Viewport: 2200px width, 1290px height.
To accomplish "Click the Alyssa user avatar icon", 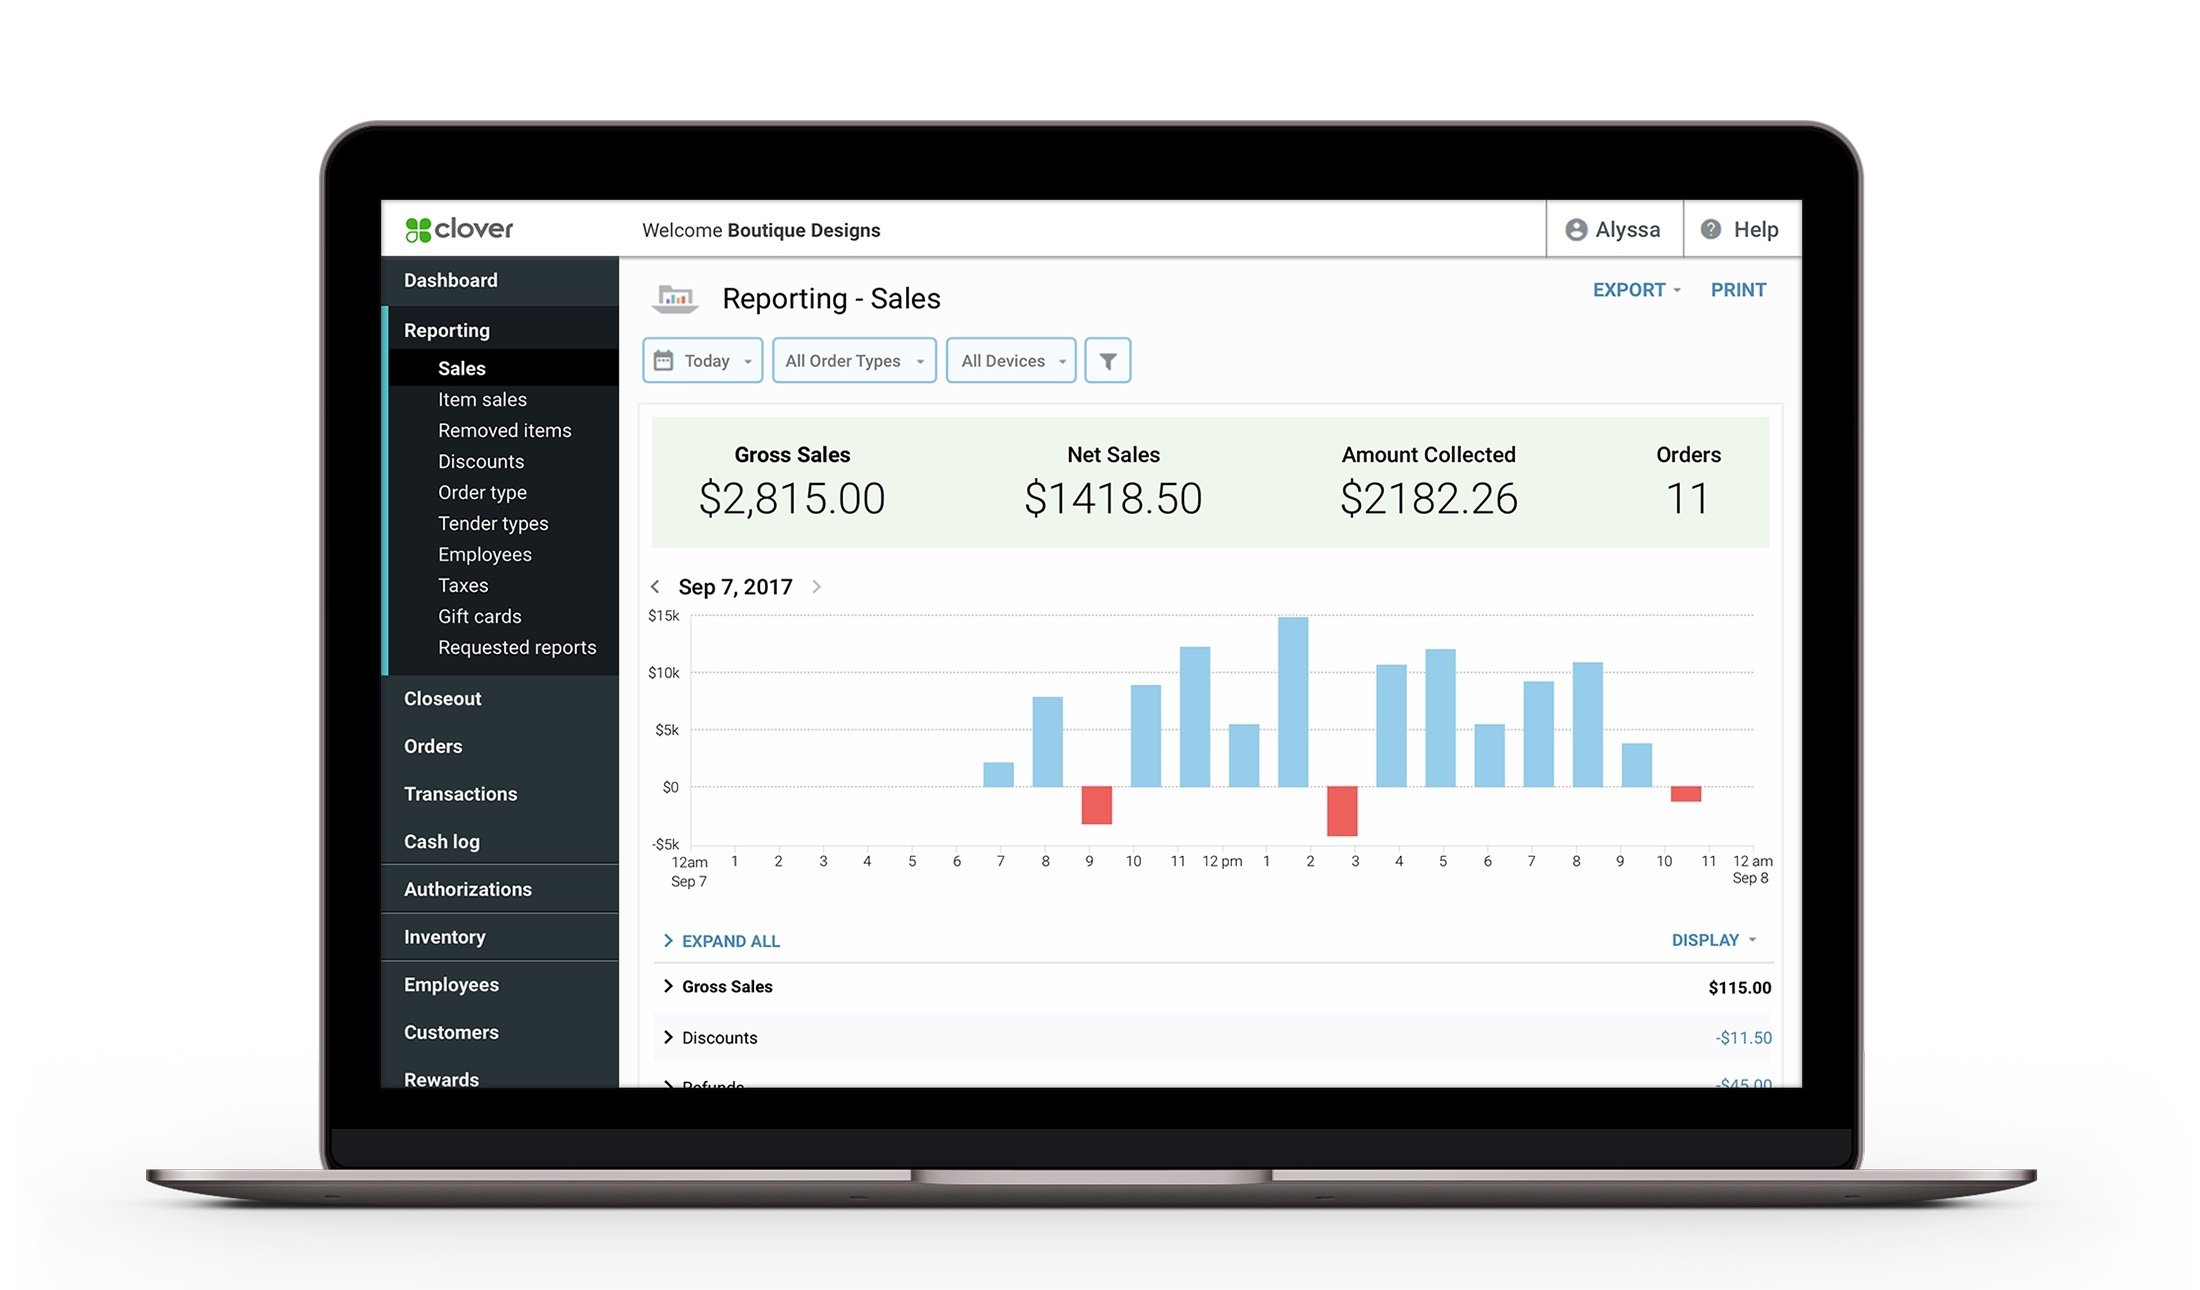I will (1576, 230).
